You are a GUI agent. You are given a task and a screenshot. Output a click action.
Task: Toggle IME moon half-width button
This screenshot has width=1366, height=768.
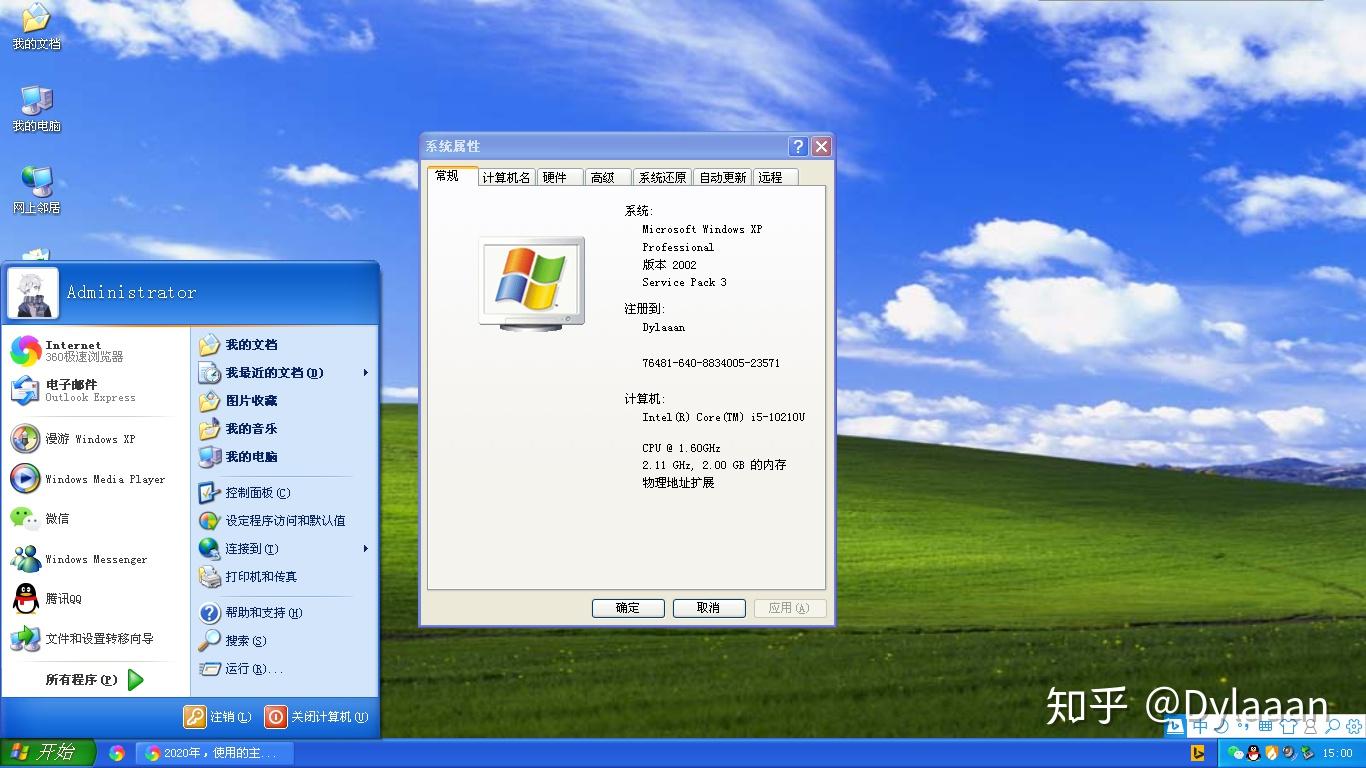coord(1221,727)
